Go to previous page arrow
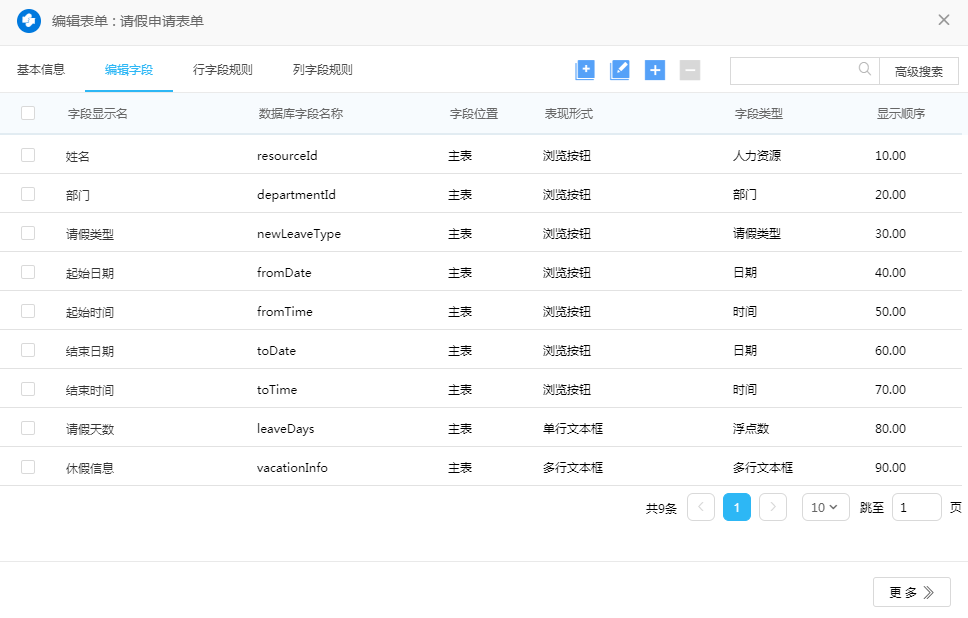Screen dimensions: 968x618 701,507
